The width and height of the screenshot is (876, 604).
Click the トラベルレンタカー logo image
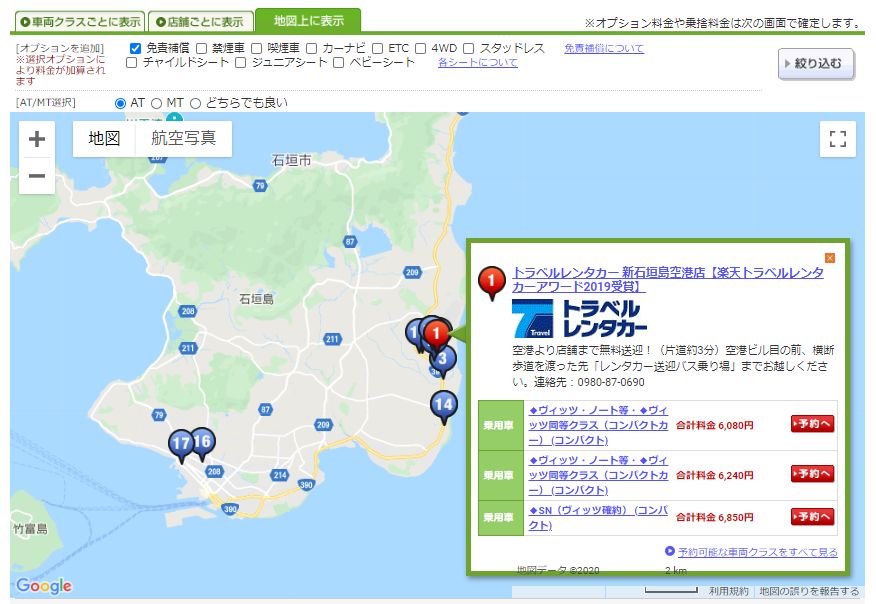pyautogui.click(x=580, y=318)
